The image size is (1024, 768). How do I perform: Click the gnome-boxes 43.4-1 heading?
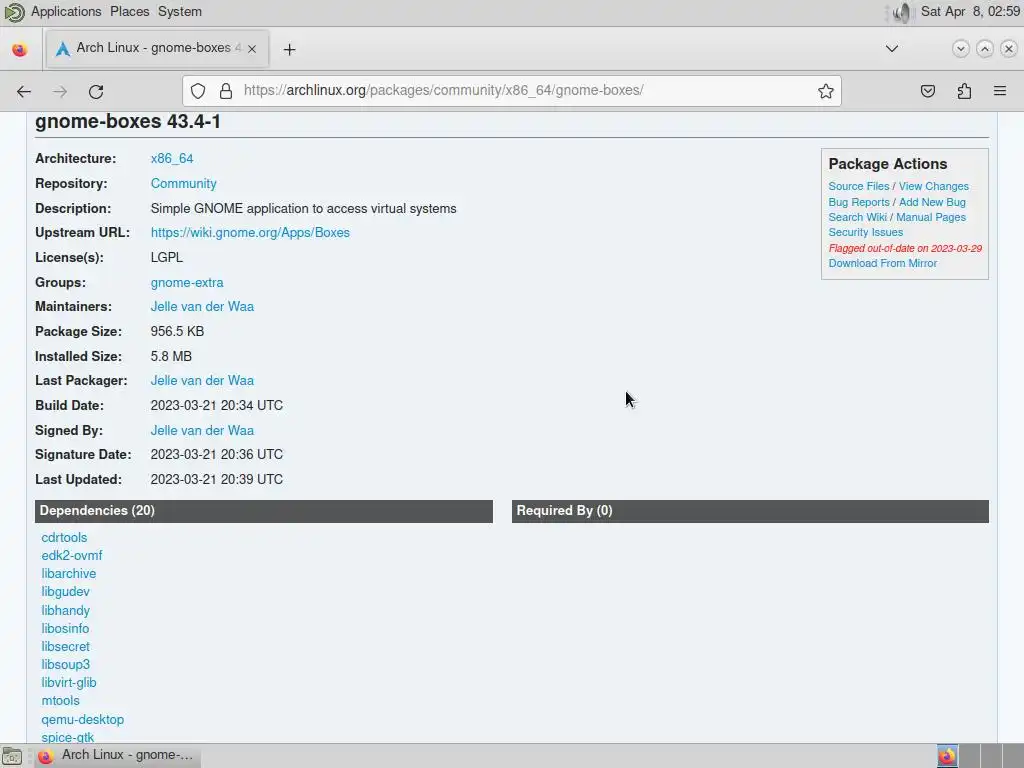click(x=128, y=122)
